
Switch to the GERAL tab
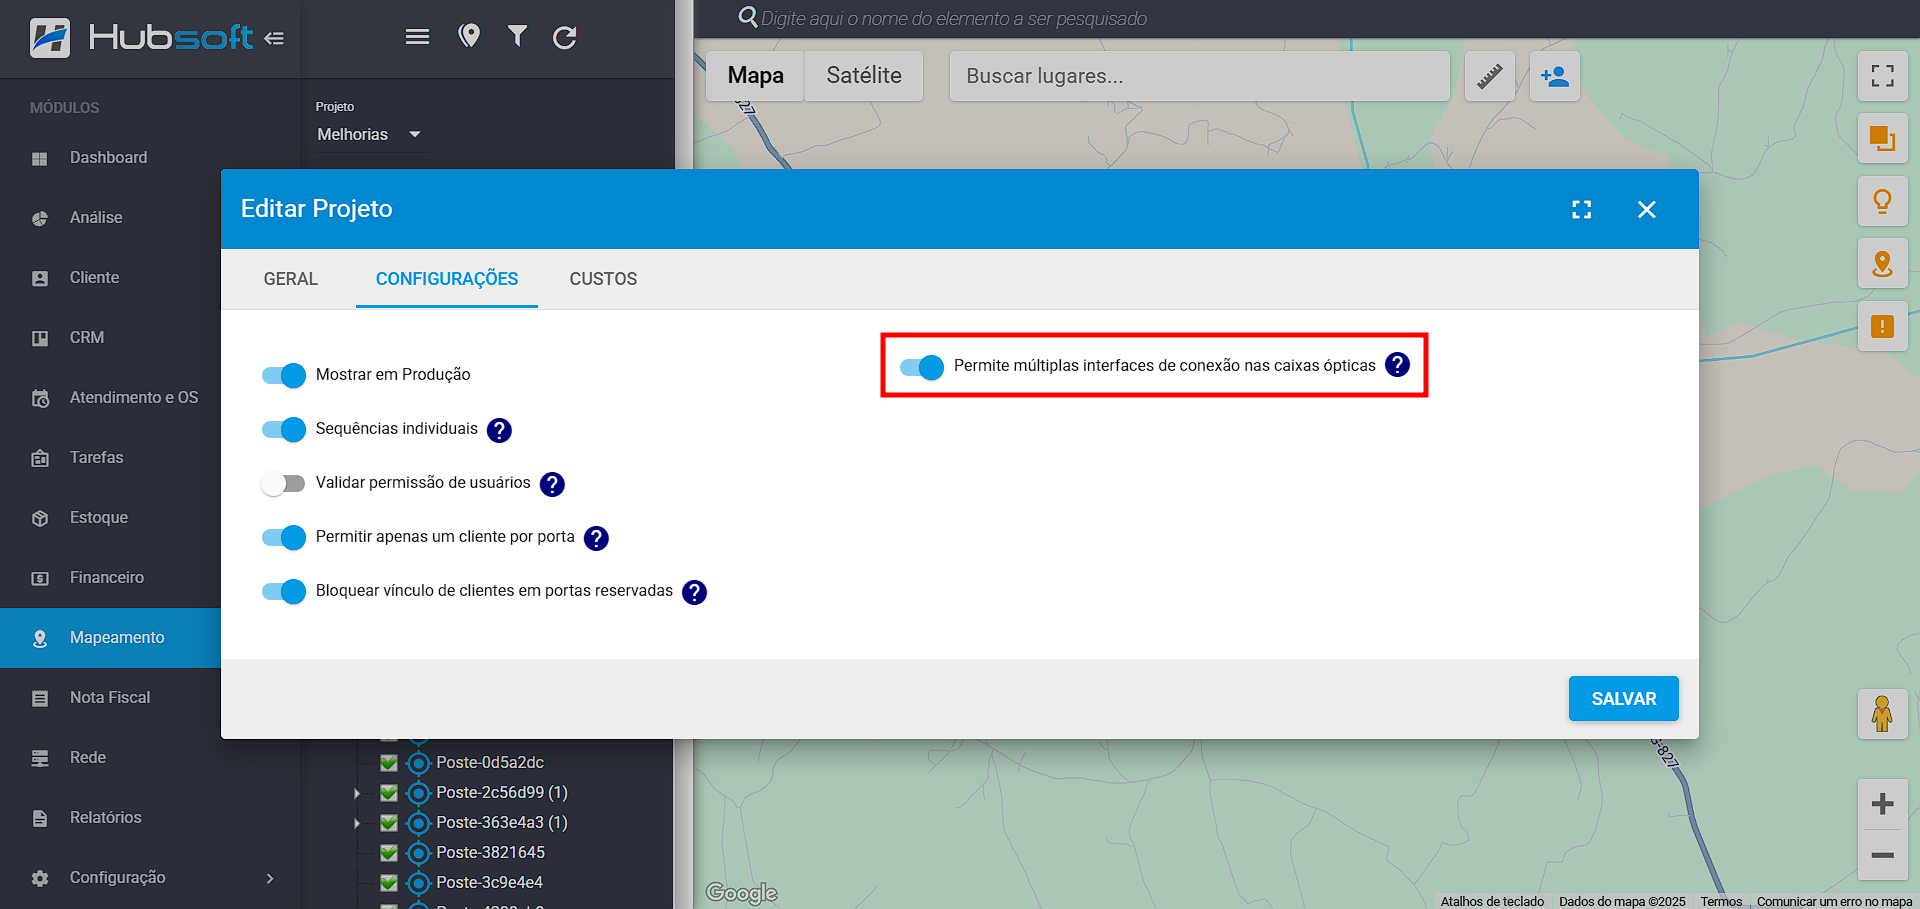pos(291,279)
